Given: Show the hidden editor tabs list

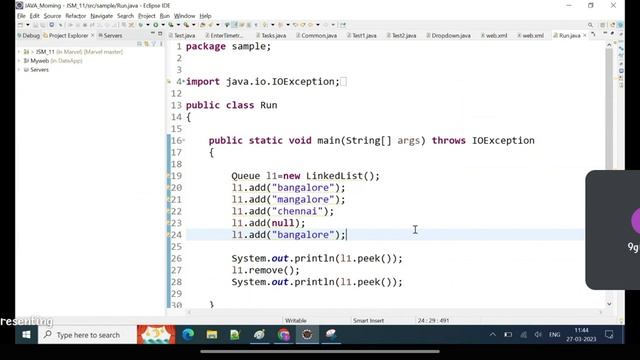Looking at the screenshot, I should [593, 35].
